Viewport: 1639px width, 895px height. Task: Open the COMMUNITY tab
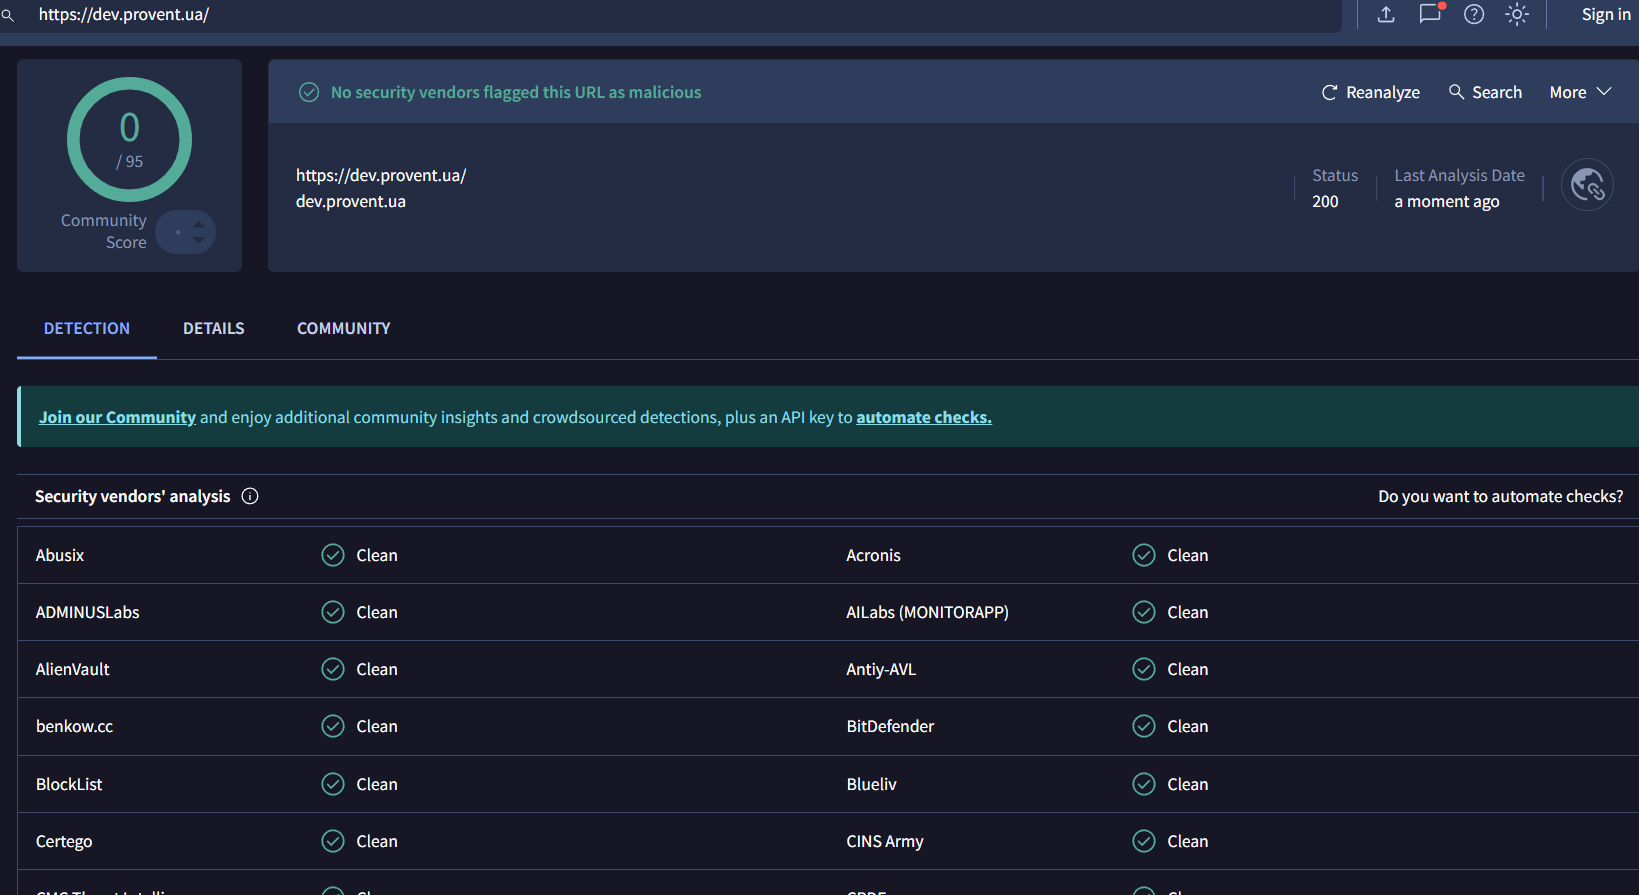tap(343, 328)
